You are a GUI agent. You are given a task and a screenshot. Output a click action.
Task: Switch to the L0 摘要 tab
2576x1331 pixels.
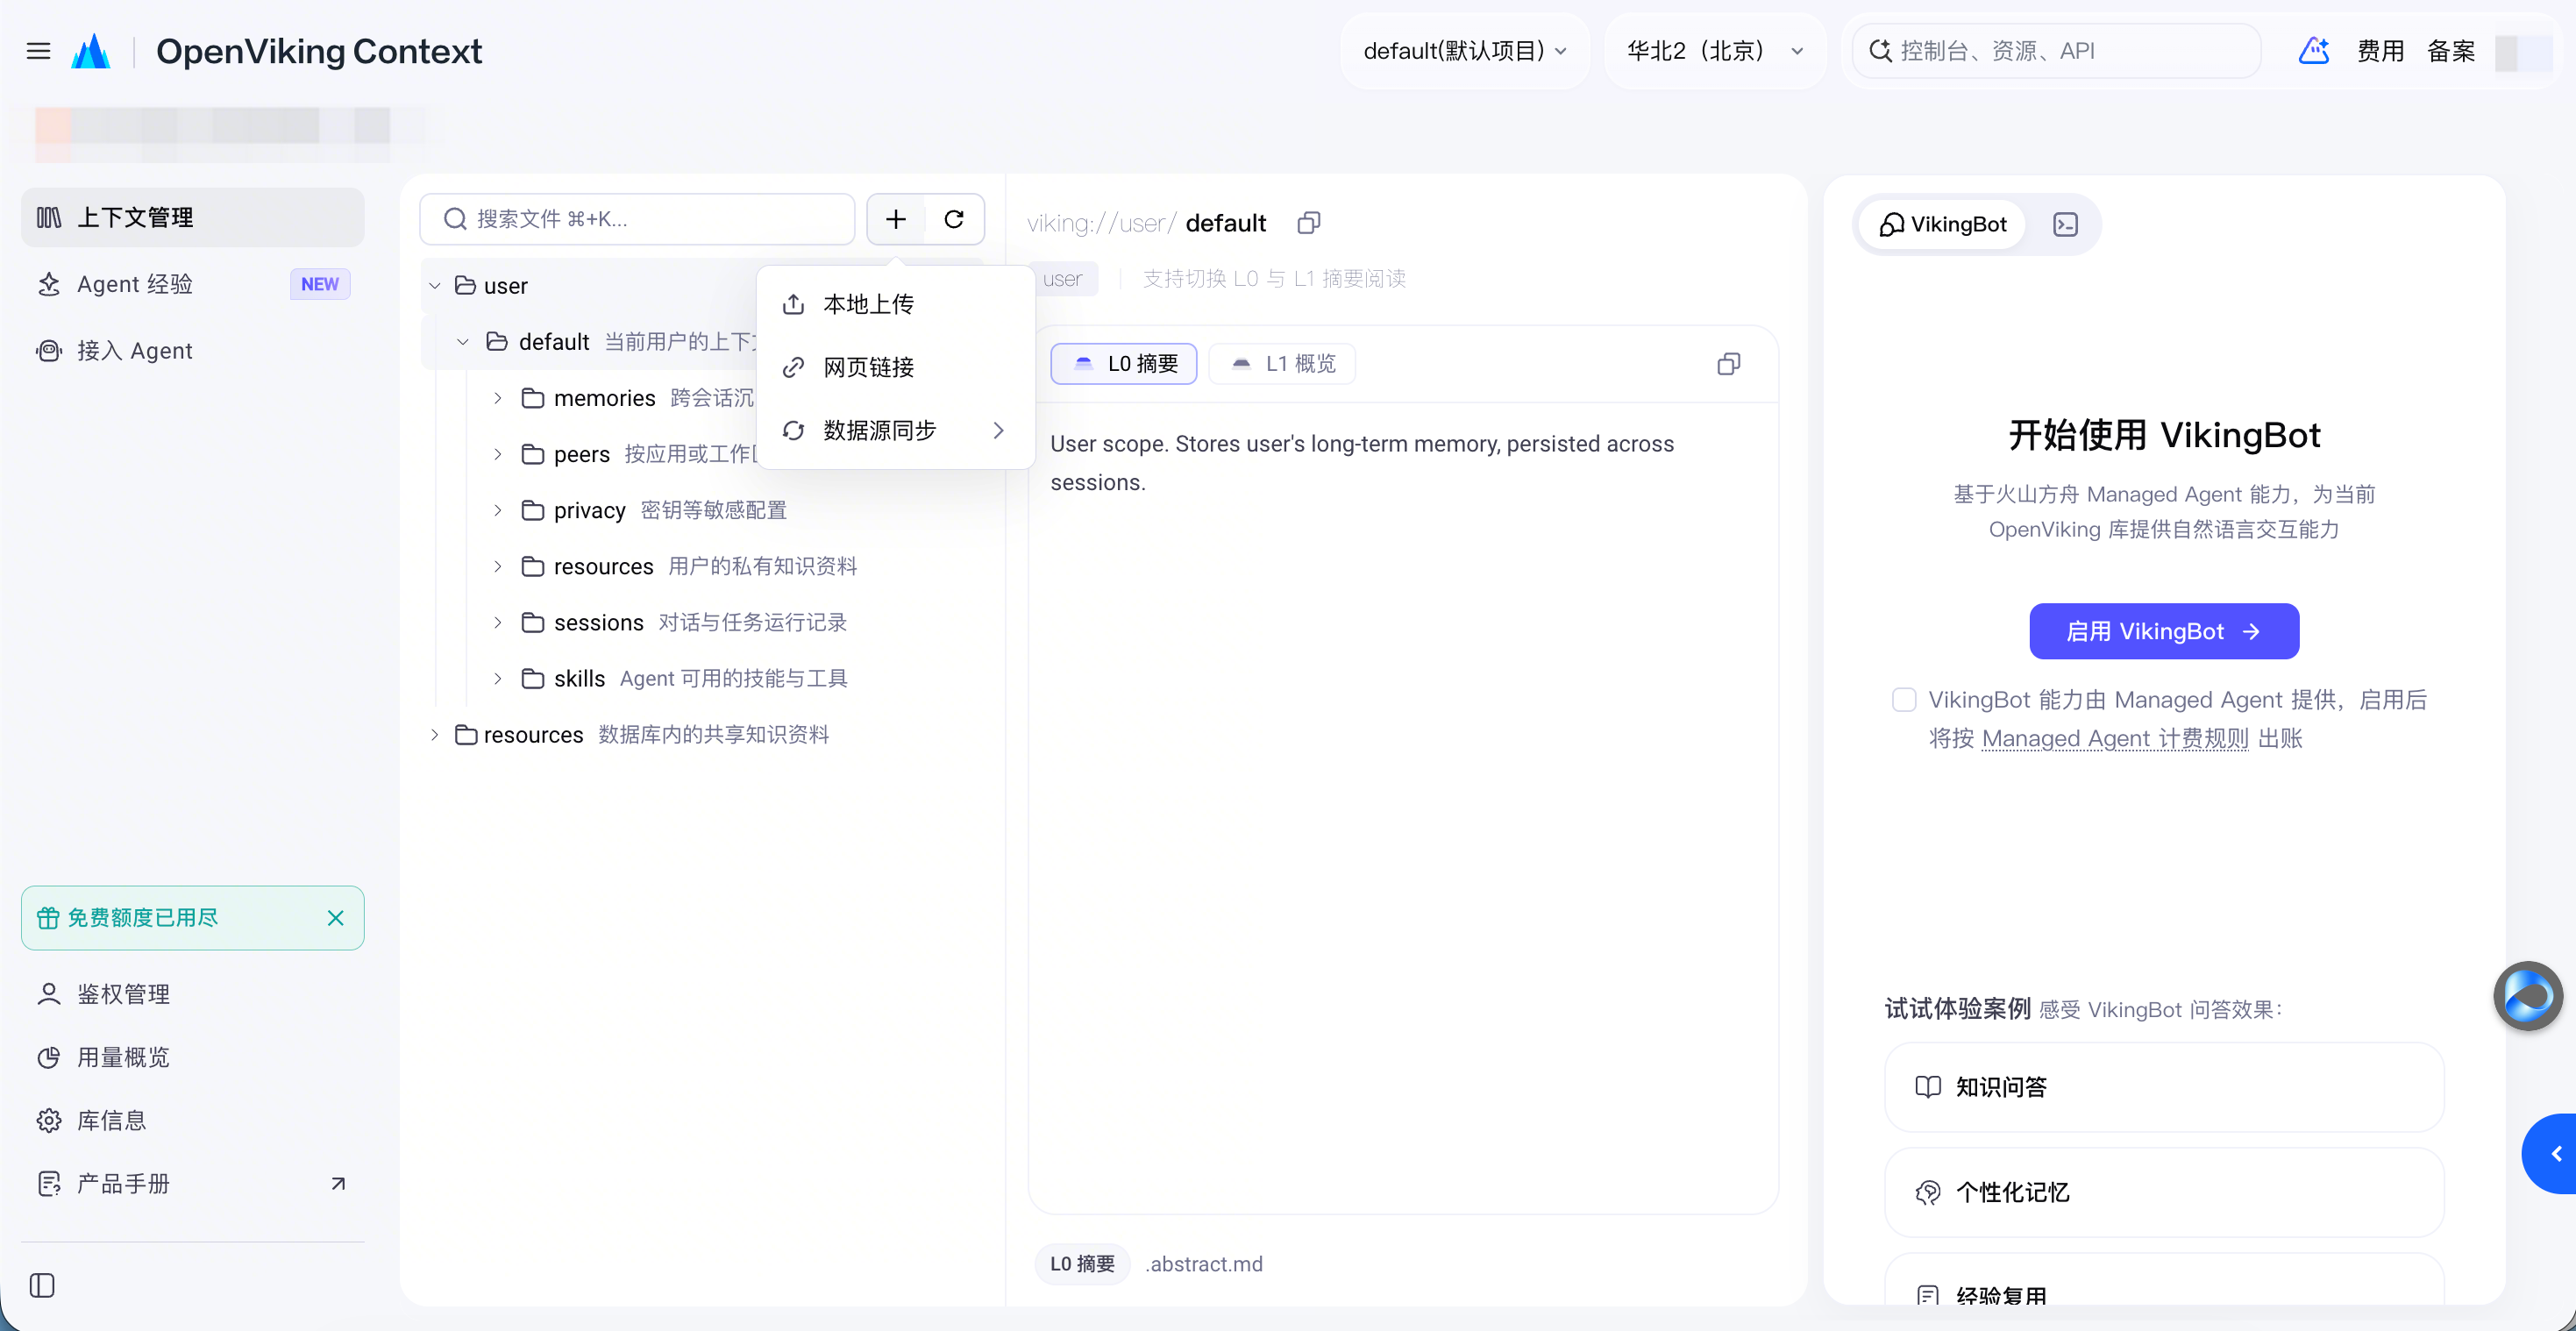click(x=1124, y=364)
